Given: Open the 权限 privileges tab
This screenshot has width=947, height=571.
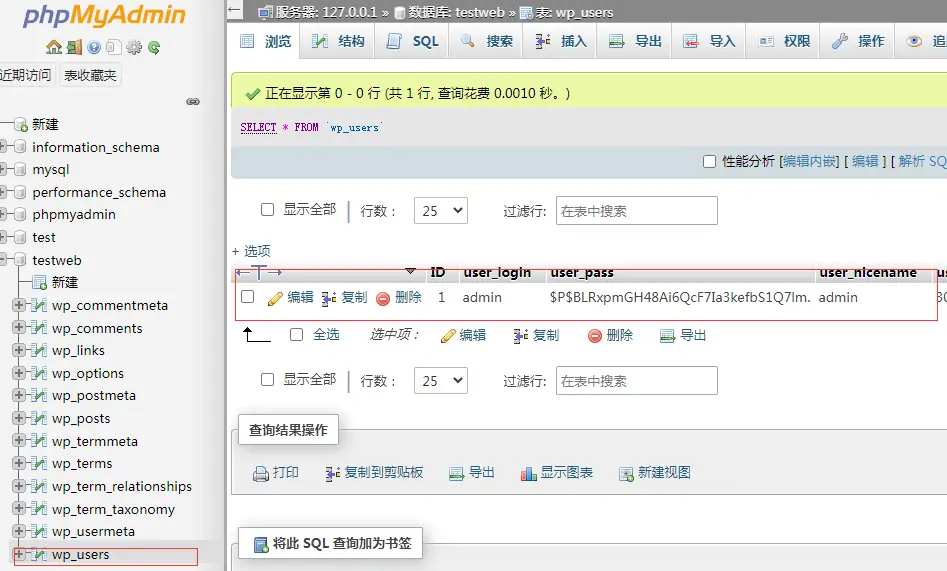Looking at the screenshot, I should pyautogui.click(x=783, y=41).
